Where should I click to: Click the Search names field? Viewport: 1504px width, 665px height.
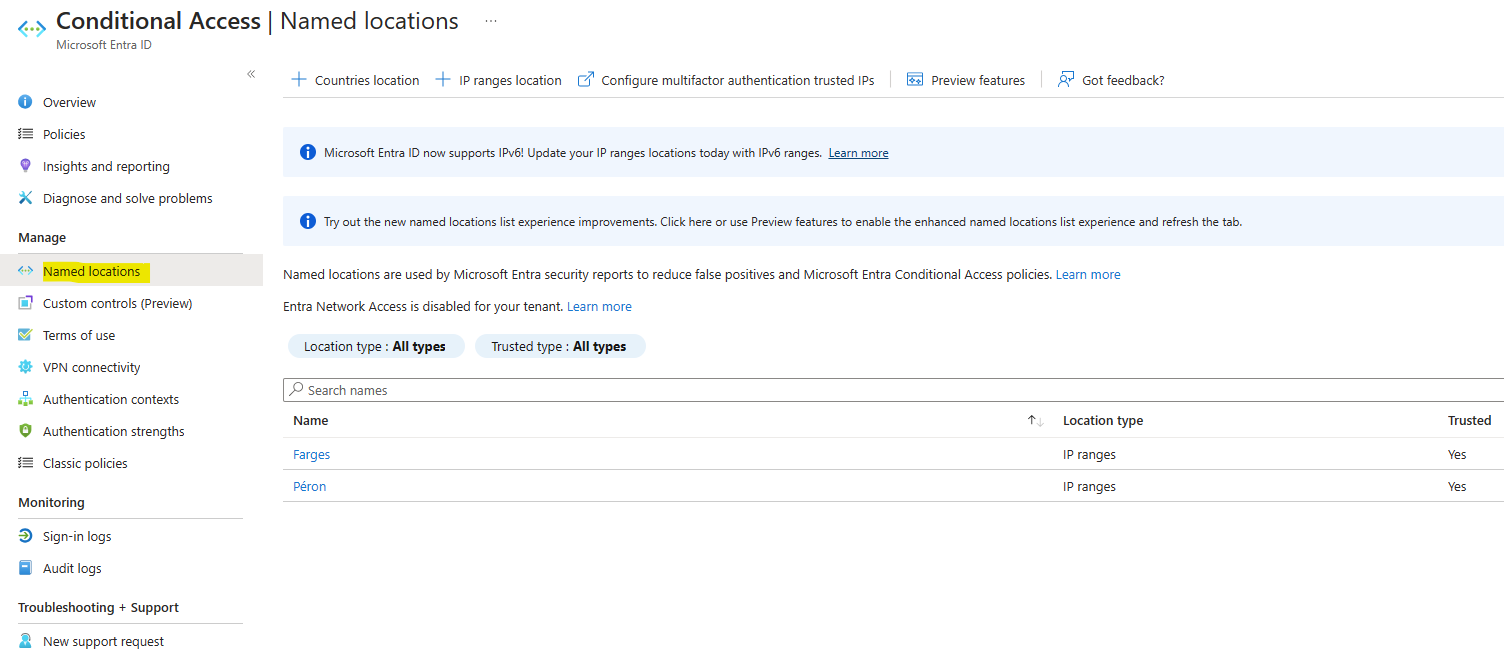click(x=894, y=390)
